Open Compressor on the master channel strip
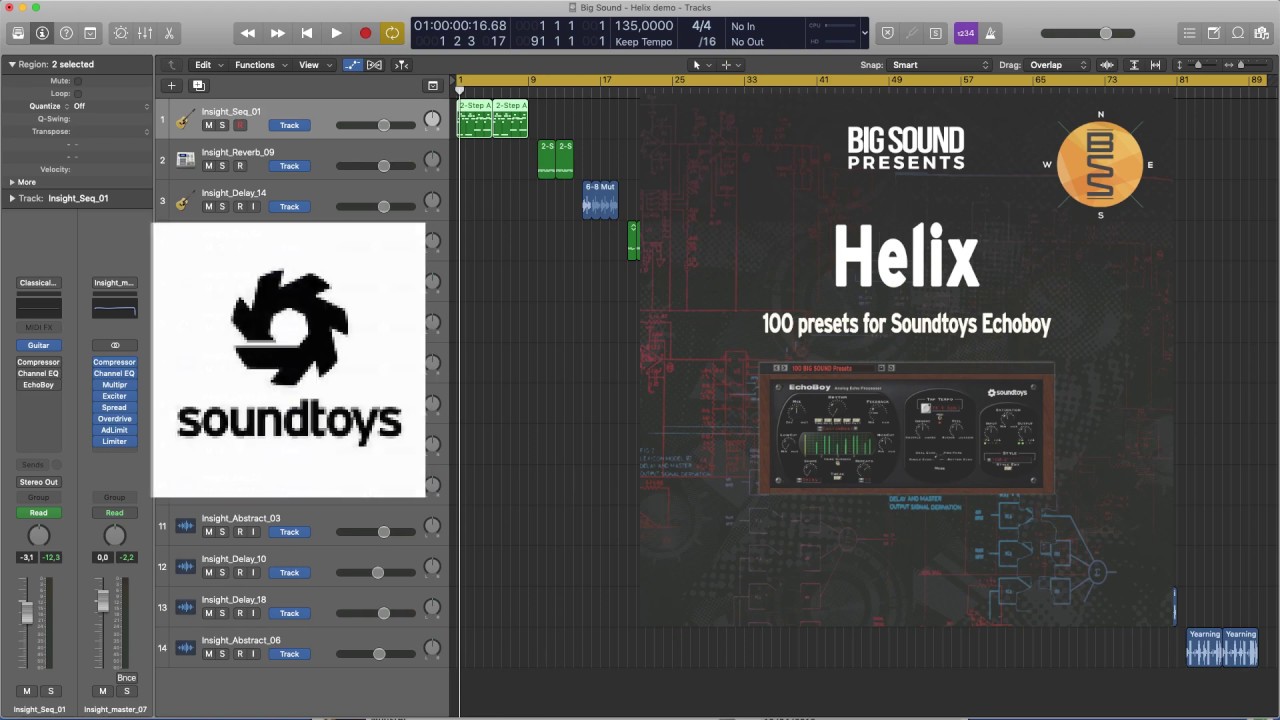1280x720 pixels. [x=114, y=362]
